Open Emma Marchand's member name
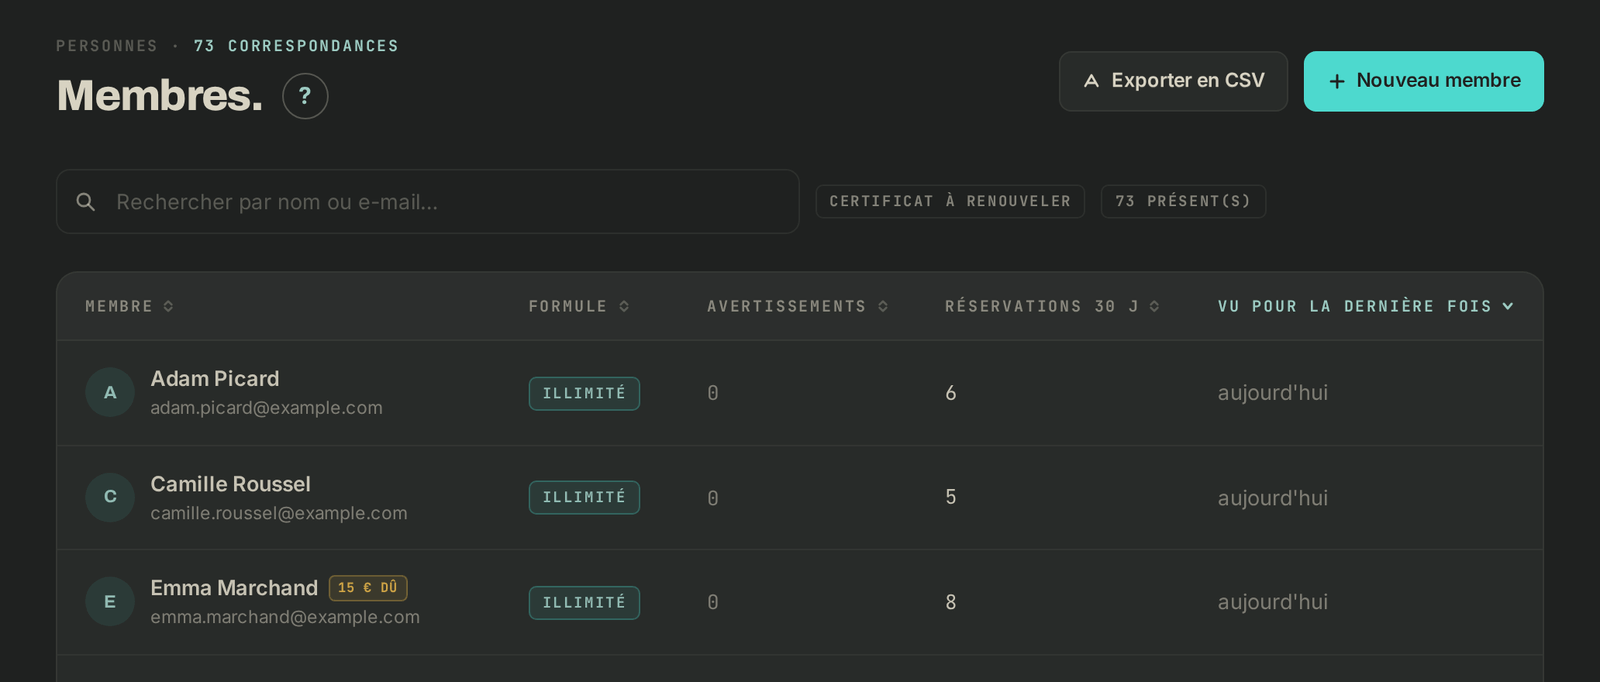1600x682 pixels. (234, 588)
